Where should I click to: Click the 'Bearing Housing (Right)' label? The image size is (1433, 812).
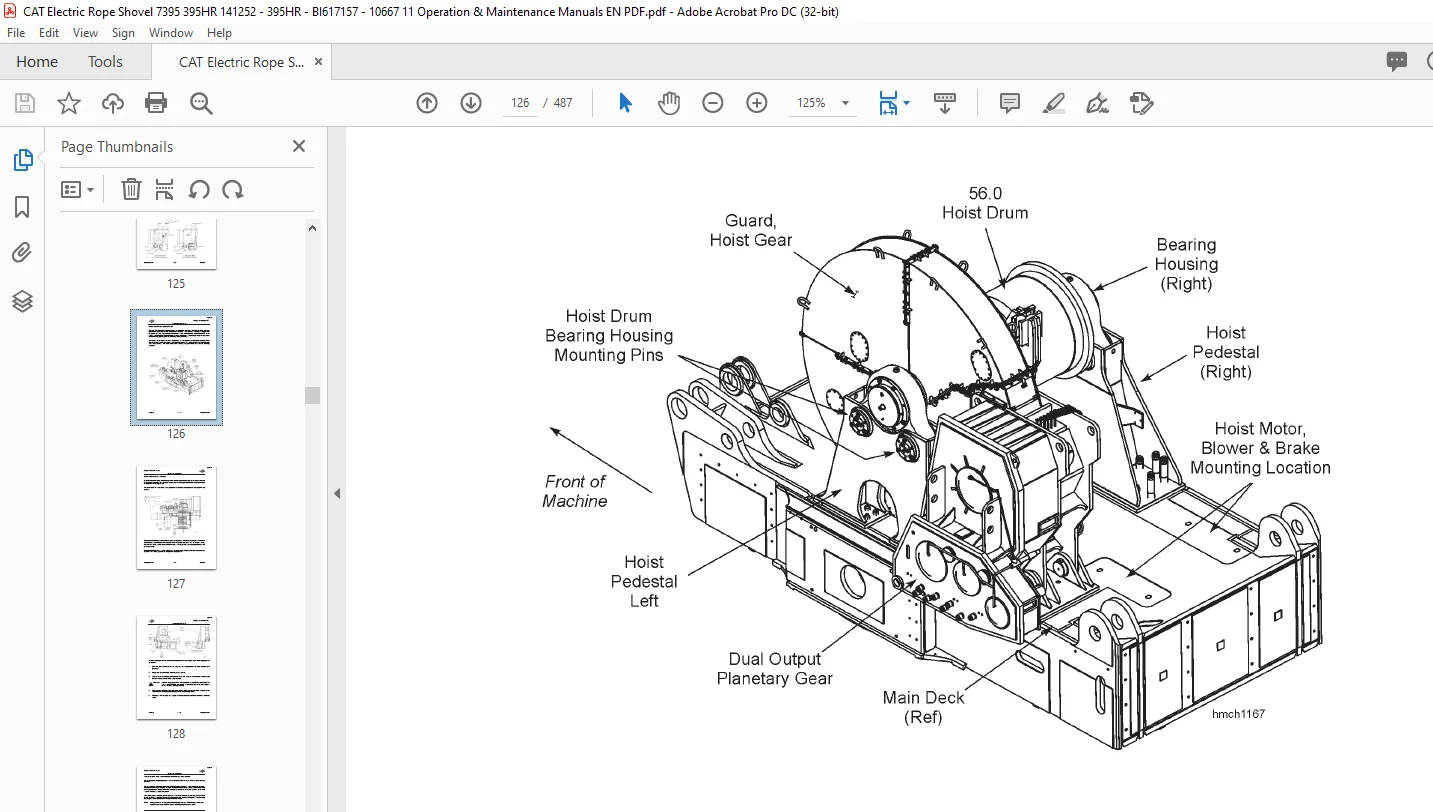[1186, 264]
